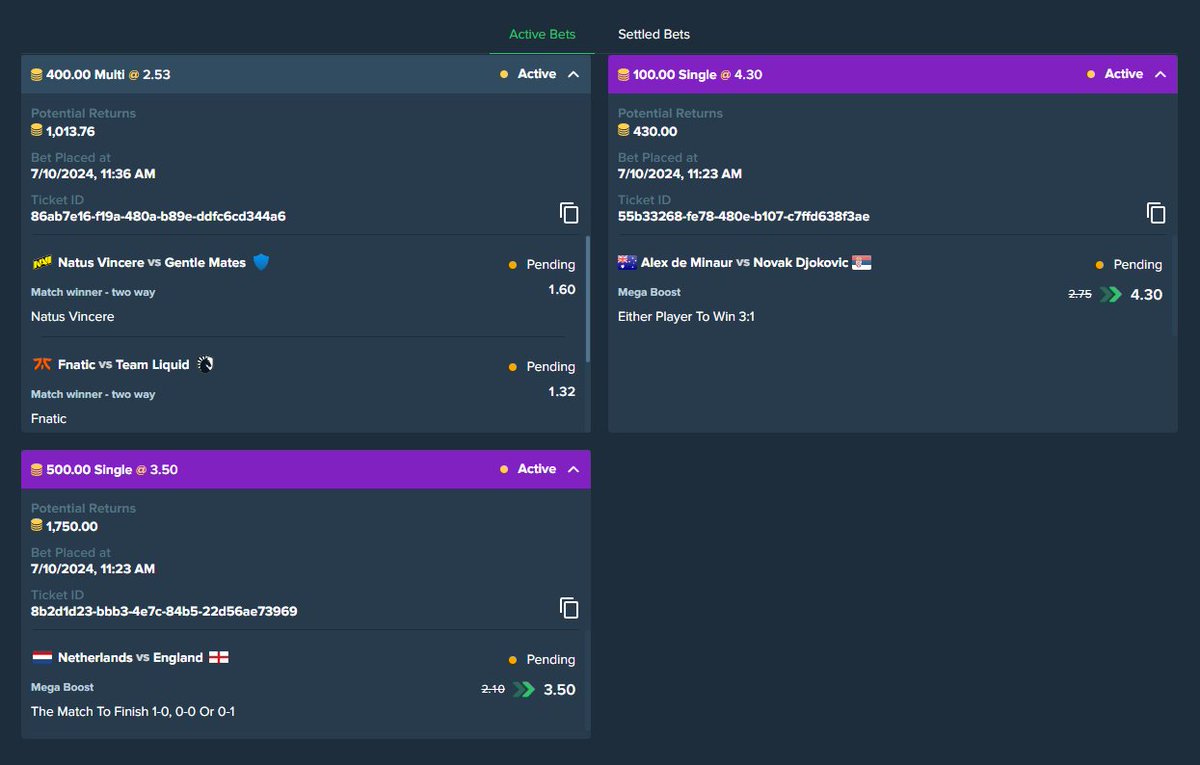Click the Natus Vincere team logo
The width and height of the screenshot is (1200, 765).
(x=42, y=263)
